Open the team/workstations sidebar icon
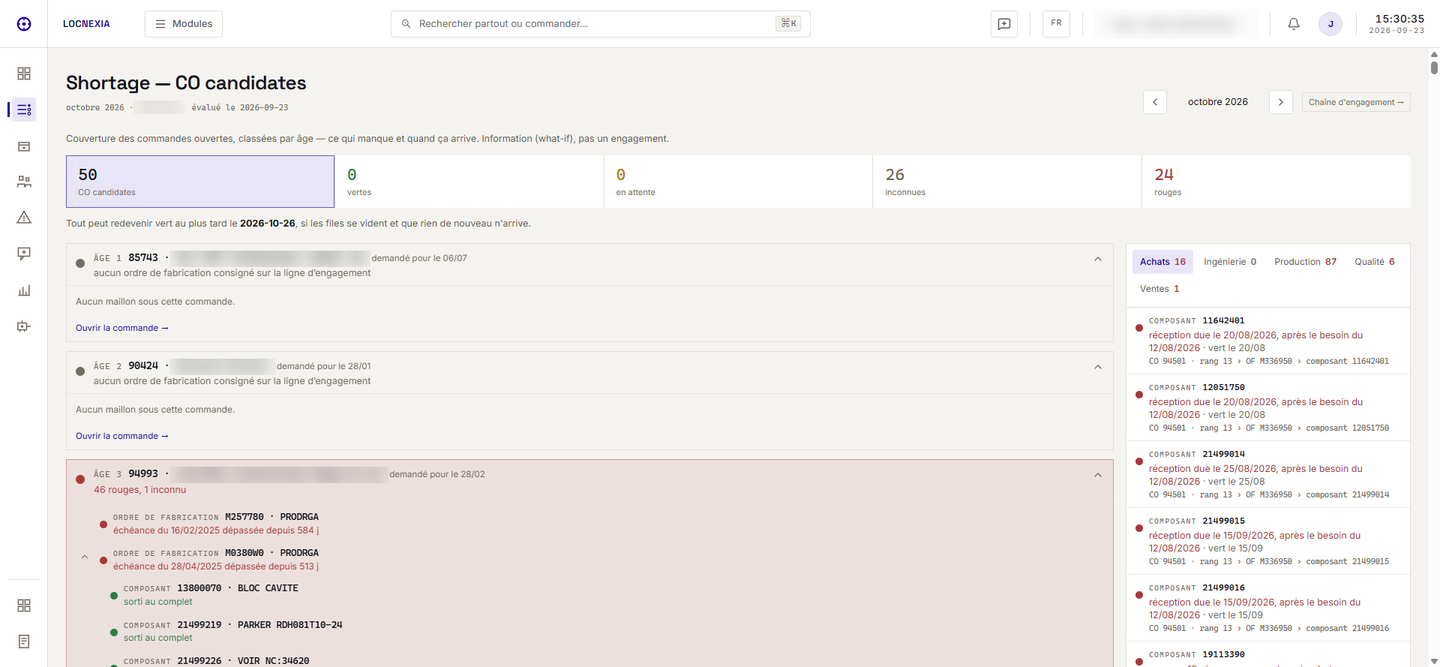 coord(24,182)
